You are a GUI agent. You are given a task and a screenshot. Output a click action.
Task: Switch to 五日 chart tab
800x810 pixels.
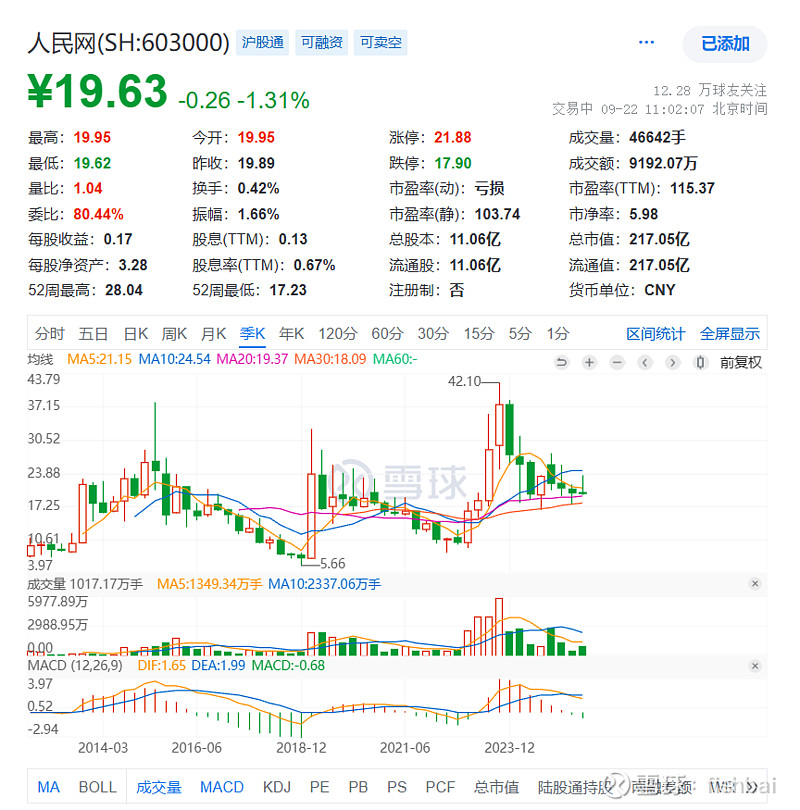(x=93, y=334)
